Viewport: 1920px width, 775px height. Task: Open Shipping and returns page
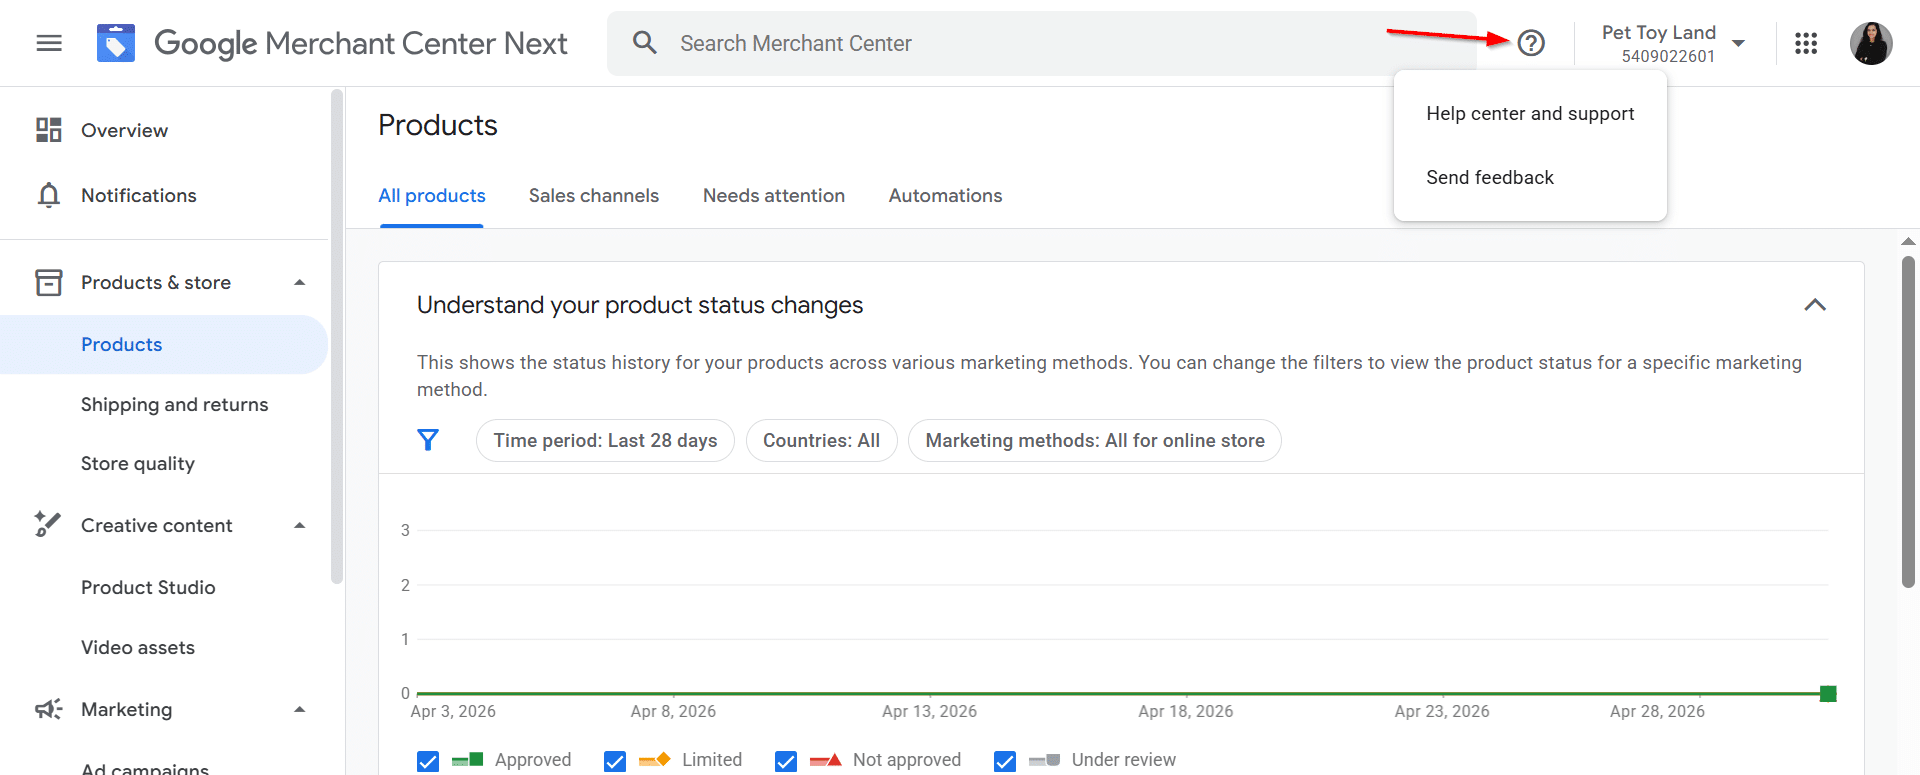[174, 404]
